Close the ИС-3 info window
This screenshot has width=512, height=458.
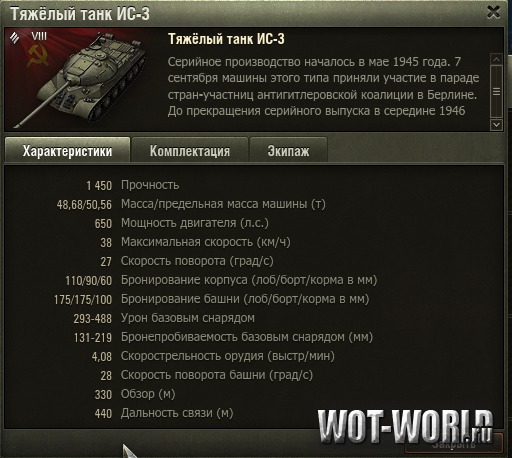[x=493, y=12]
